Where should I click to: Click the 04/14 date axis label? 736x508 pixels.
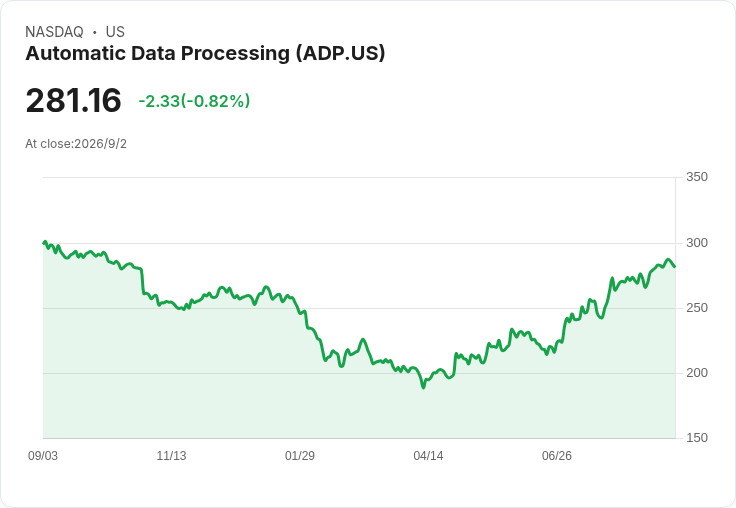click(x=428, y=456)
